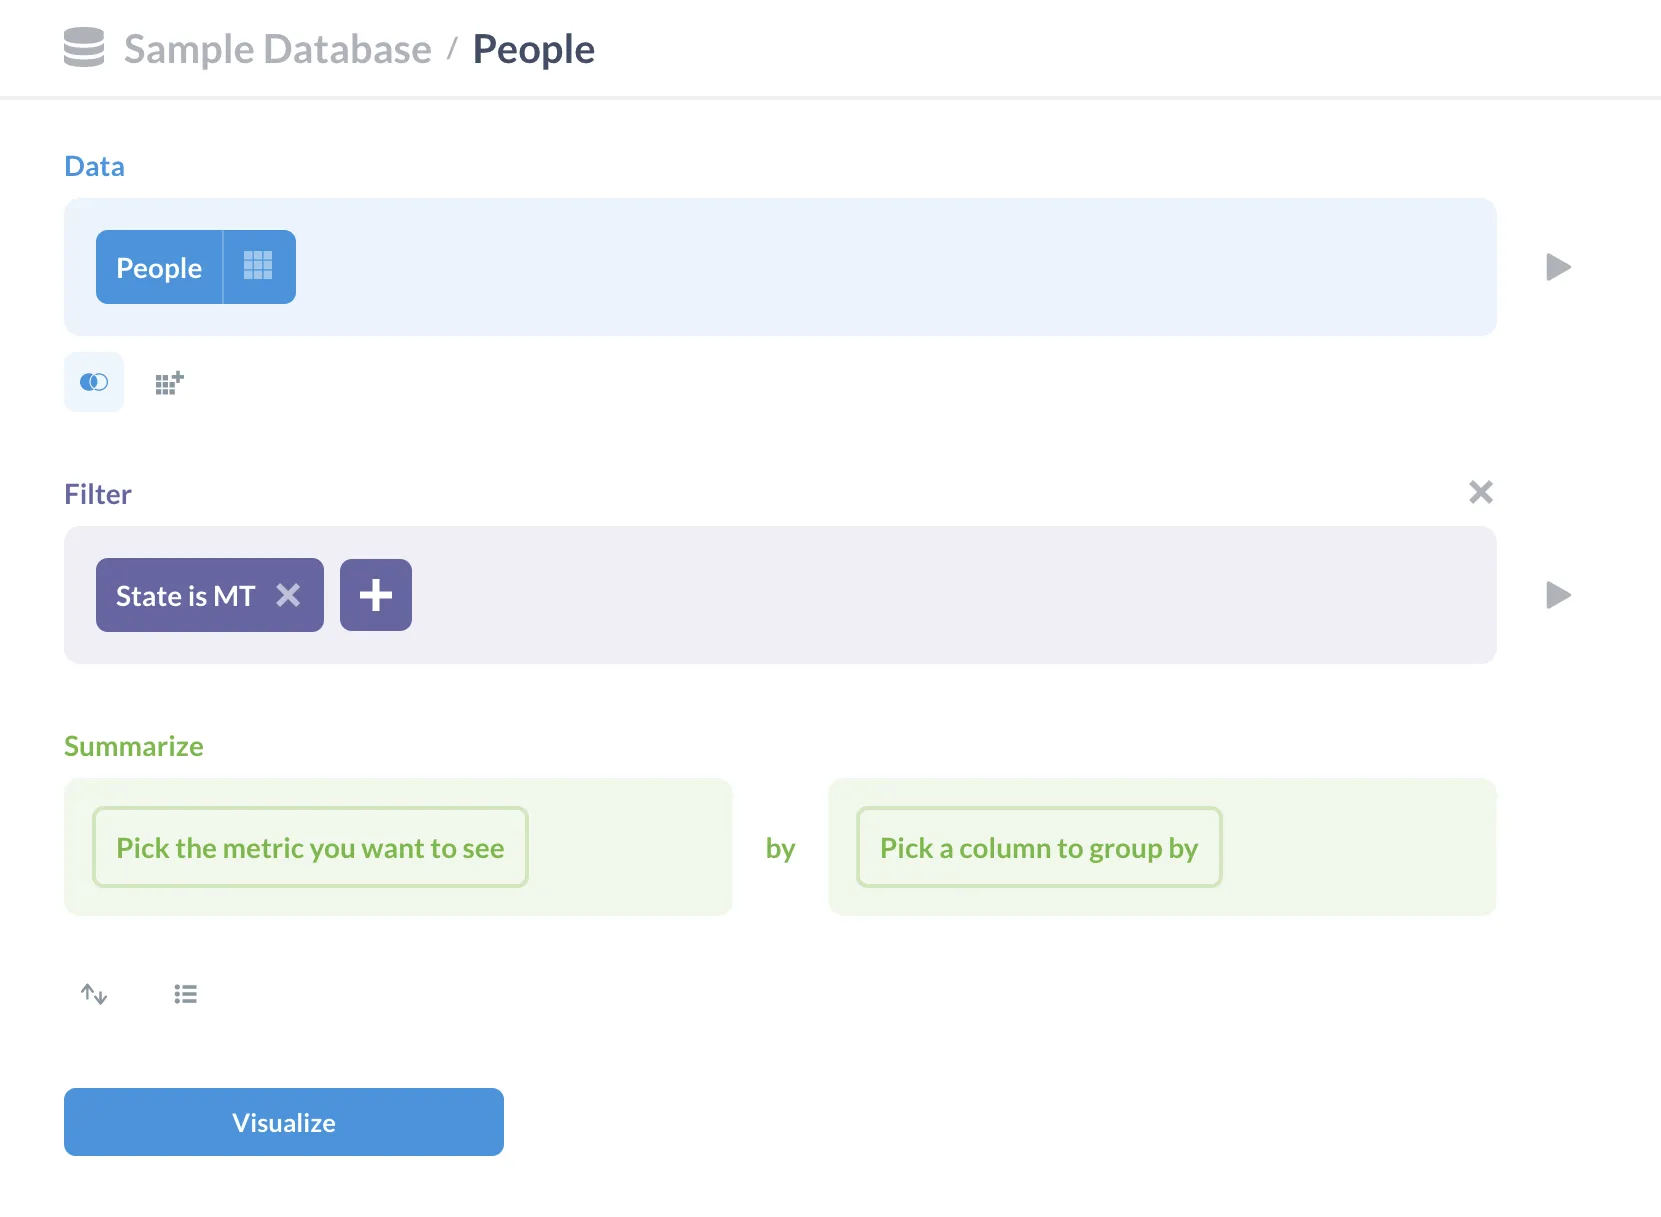1661x1217 pixels.
Task: Open the metric picker in Summarize
Action: [x=310, y=847]
